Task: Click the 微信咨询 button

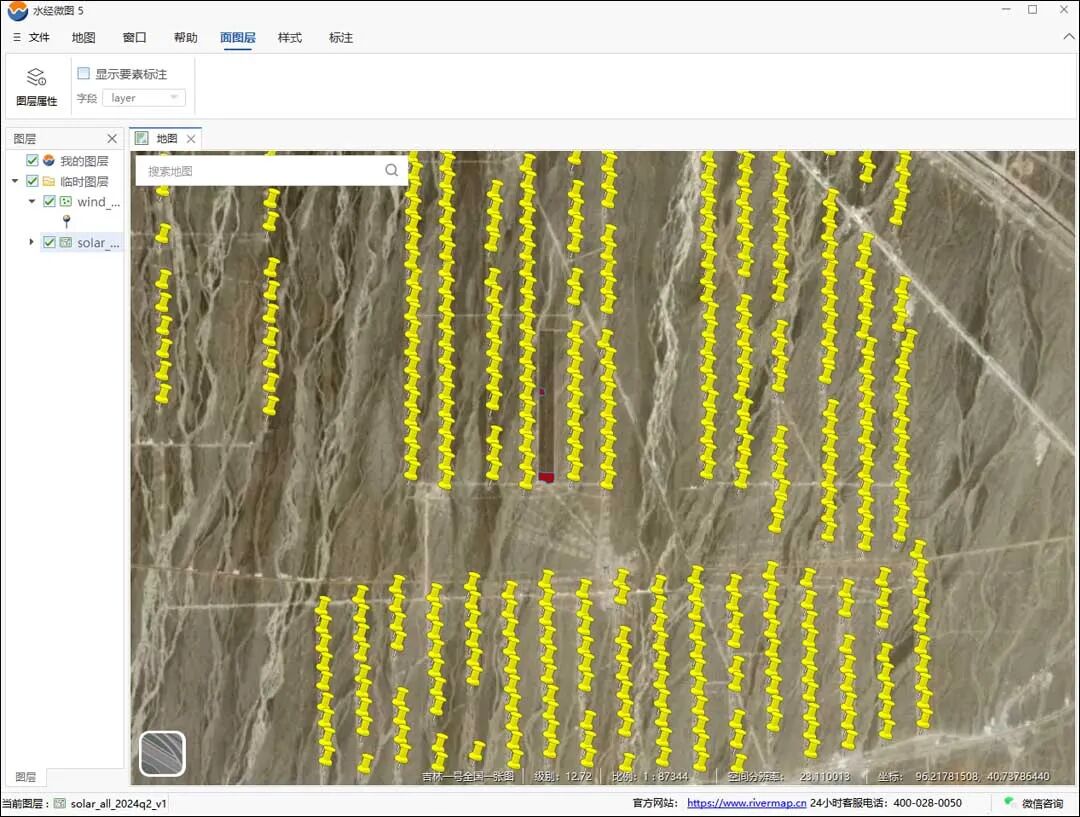Action: (1033, 803)
